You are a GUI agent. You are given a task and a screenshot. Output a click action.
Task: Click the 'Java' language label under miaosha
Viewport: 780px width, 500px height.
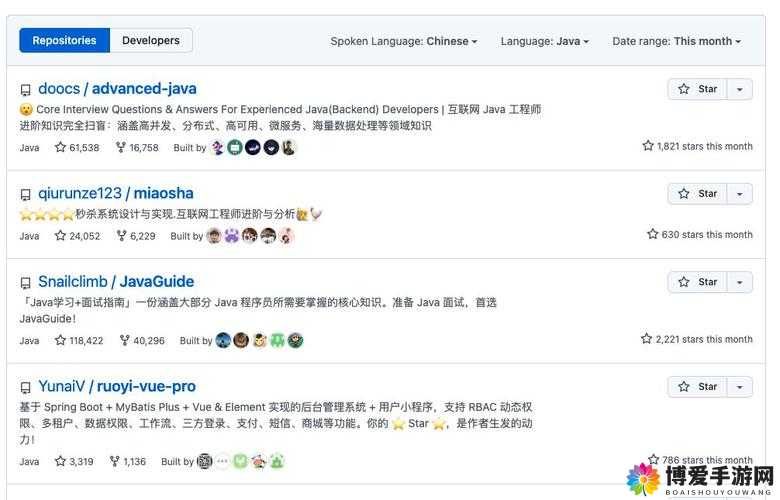[x=29, y=236]
